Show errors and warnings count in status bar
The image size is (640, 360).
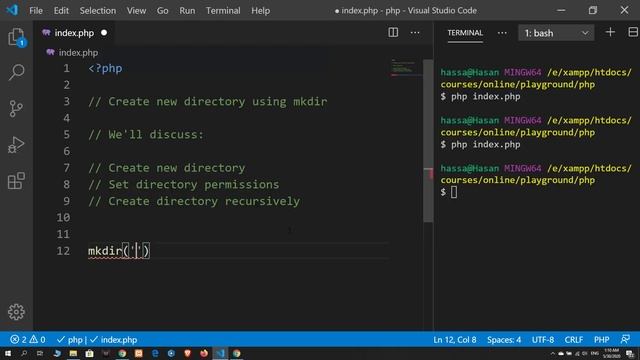pos(28,340)
